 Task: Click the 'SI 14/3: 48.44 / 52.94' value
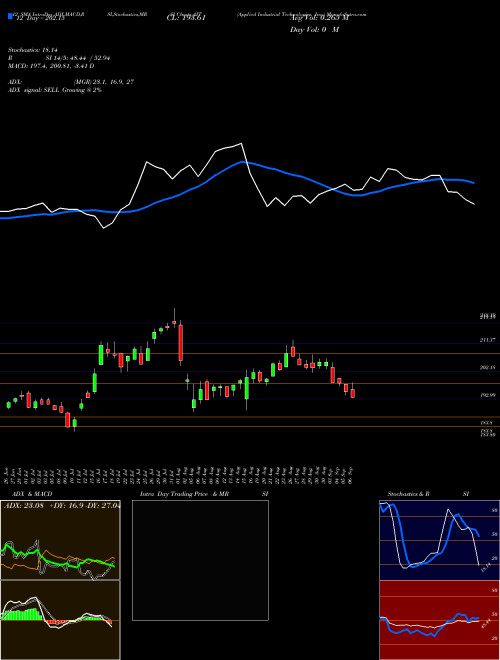tap(78, 58)
